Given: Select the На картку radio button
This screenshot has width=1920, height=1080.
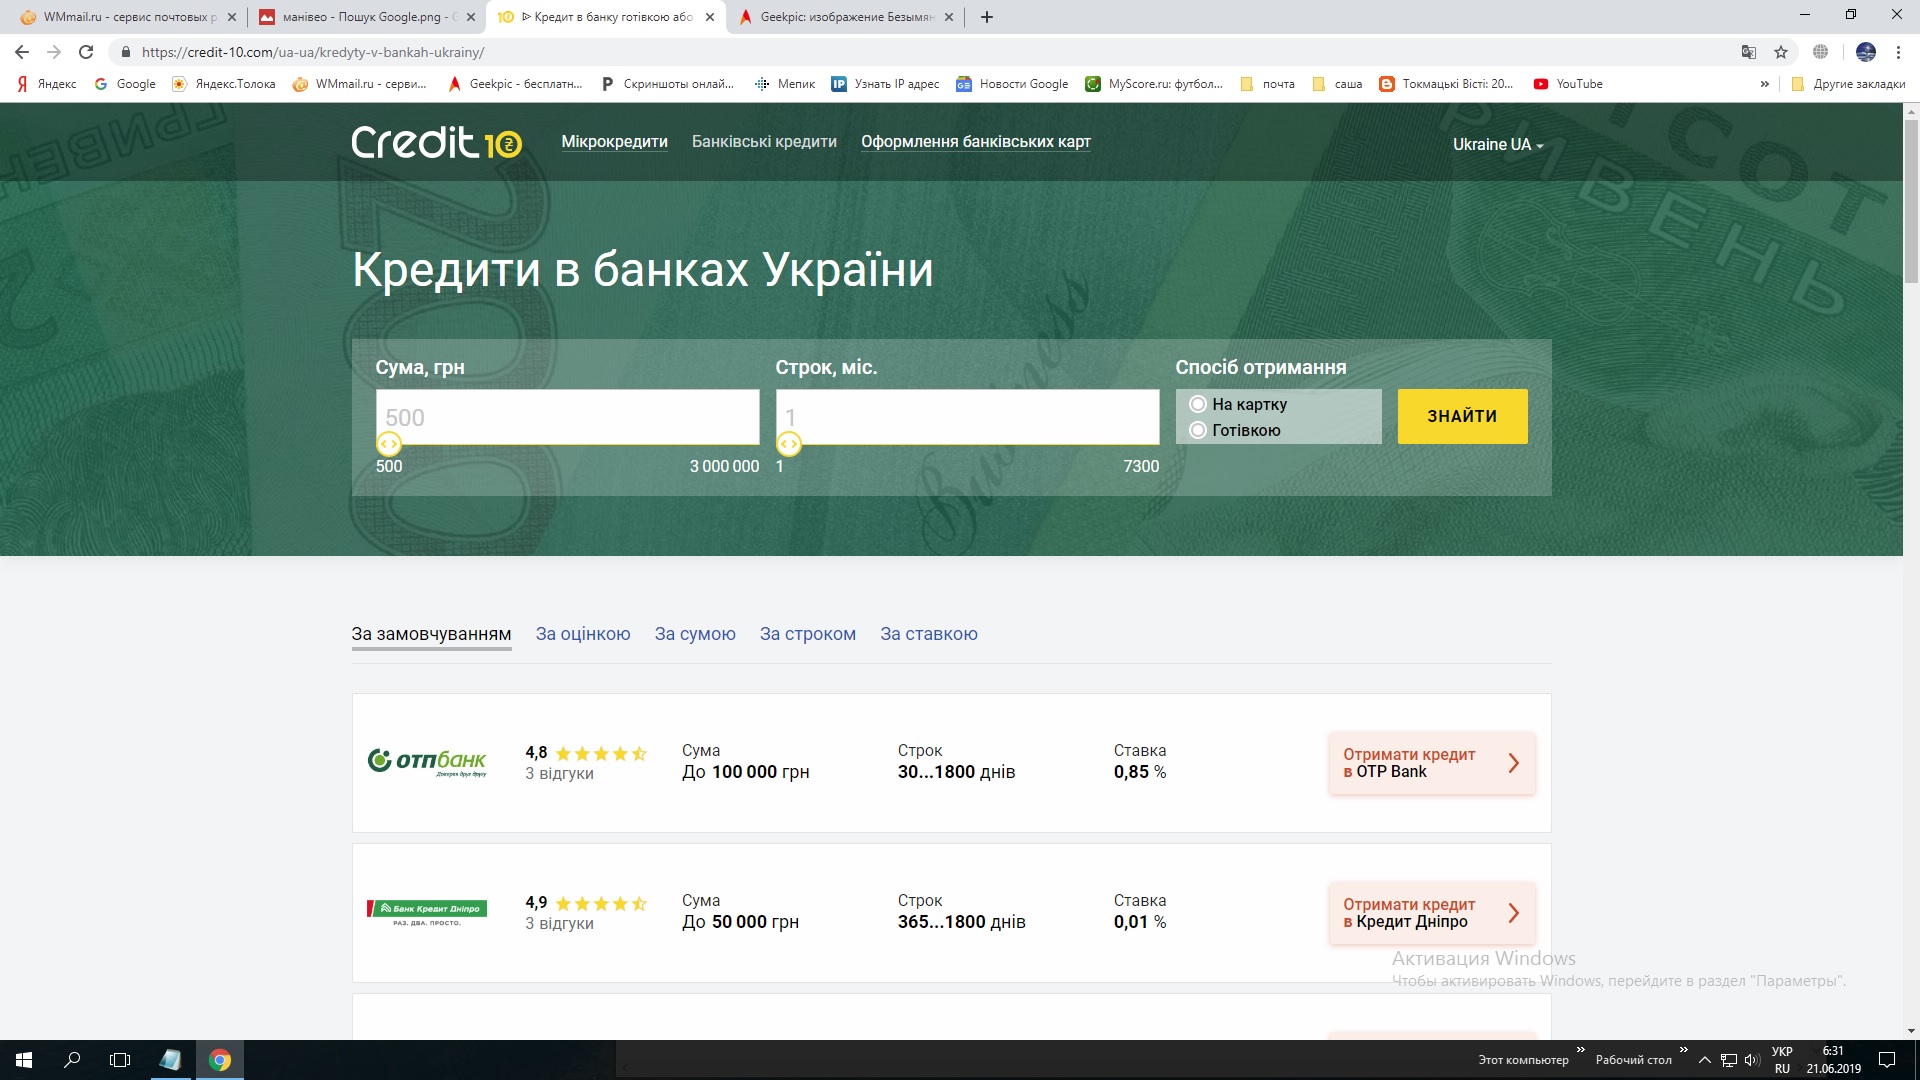Looking at the screenshot, I should click(x=1197, y=404).
